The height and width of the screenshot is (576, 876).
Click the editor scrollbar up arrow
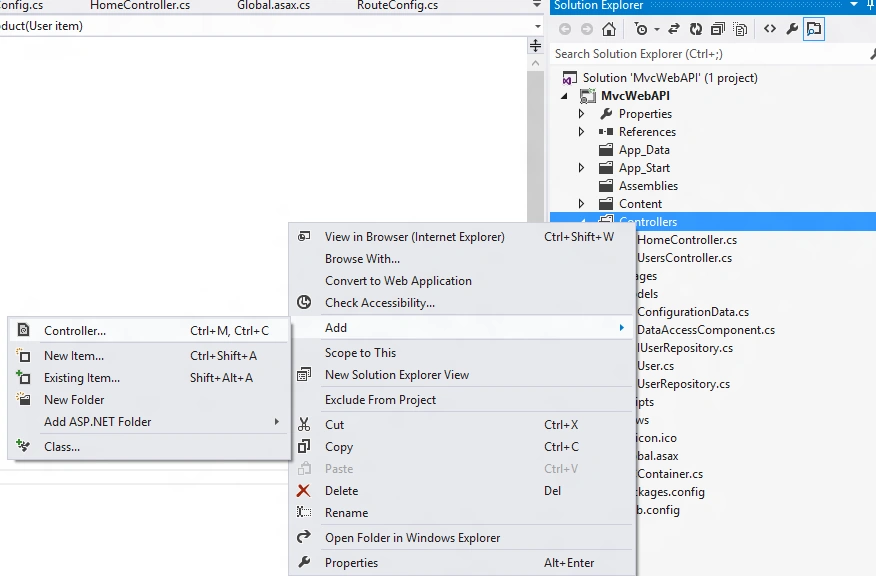click(535, 63)
